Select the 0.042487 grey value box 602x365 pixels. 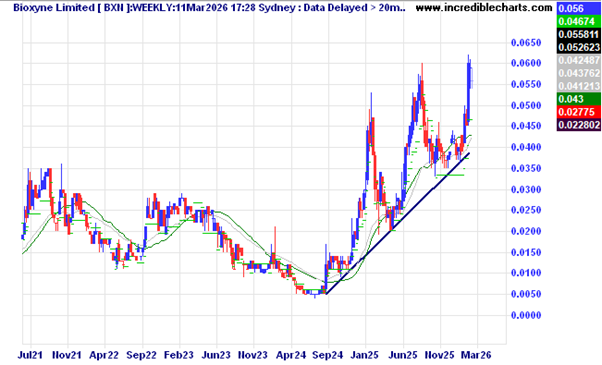pos(579,60)
